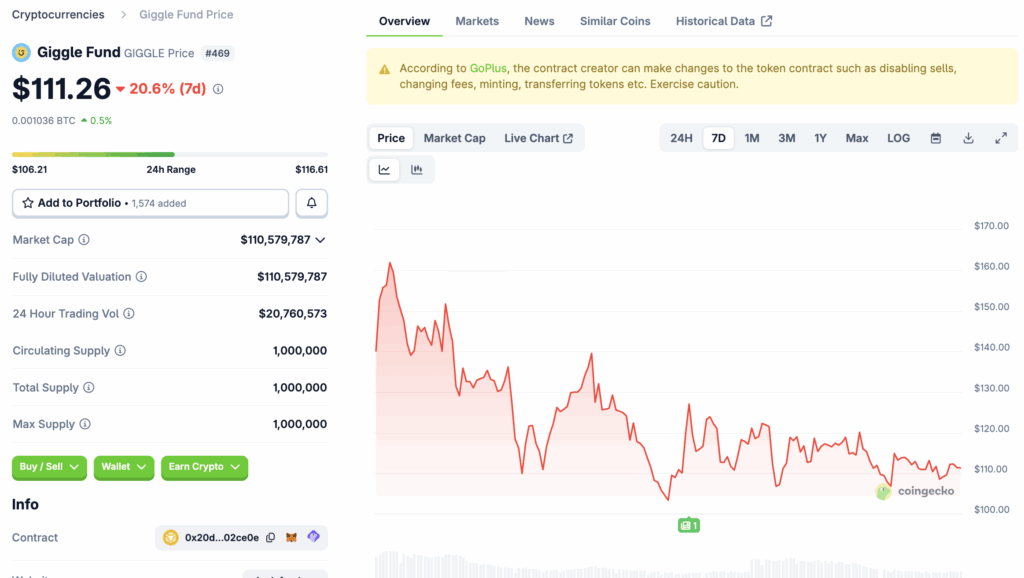Show 24 Hour Trading Vol info icon

(129, 313)
